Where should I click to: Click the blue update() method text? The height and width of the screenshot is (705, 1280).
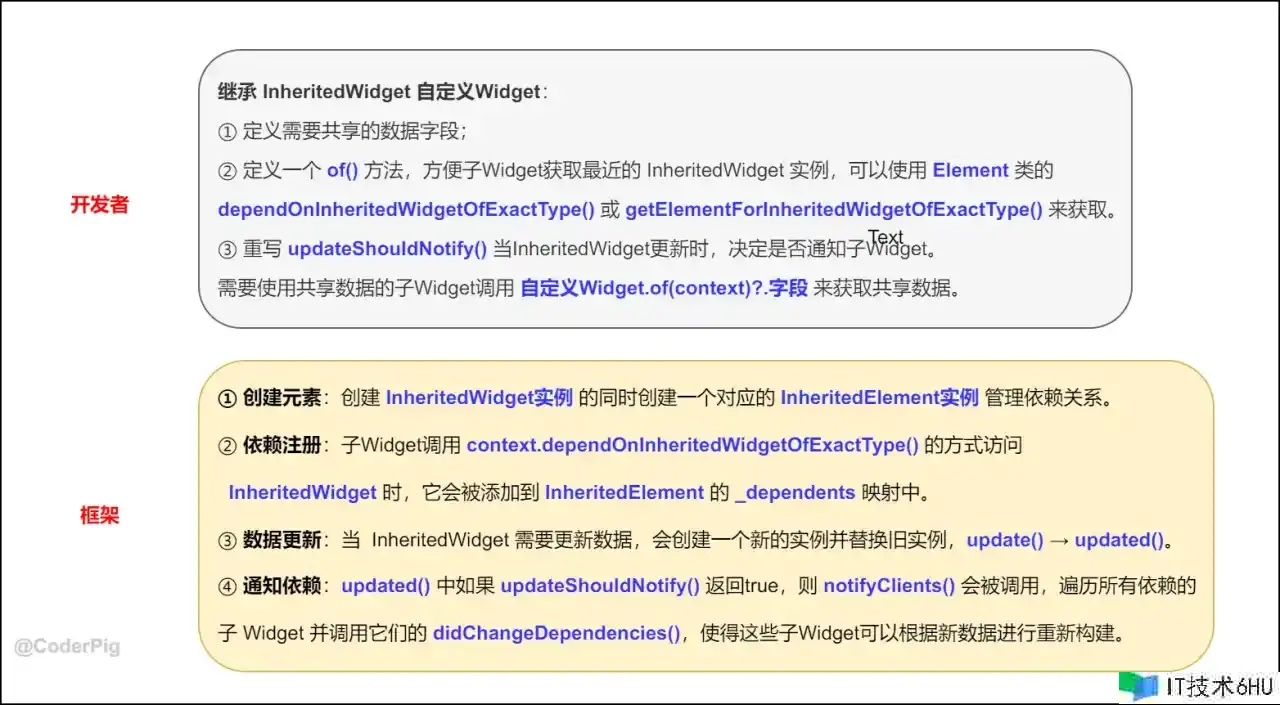[x=1005, y=540]
